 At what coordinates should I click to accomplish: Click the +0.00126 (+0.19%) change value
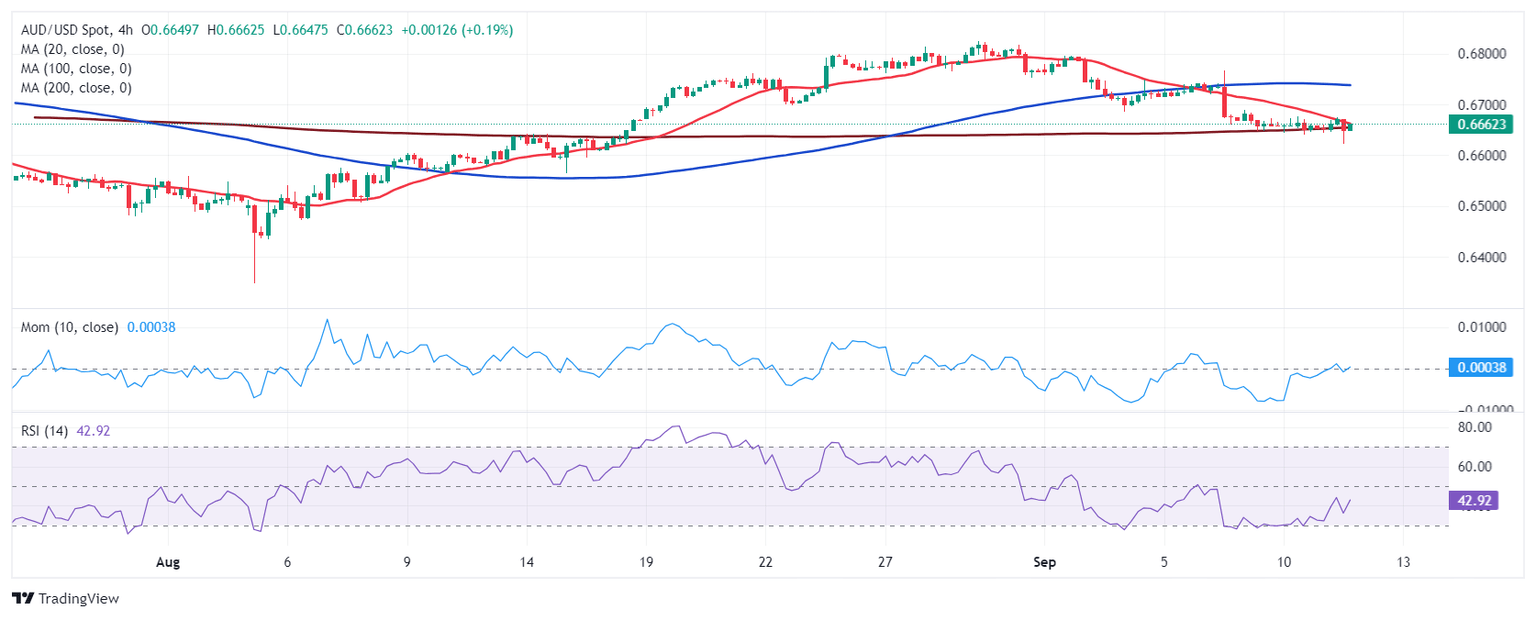point(457,30)
